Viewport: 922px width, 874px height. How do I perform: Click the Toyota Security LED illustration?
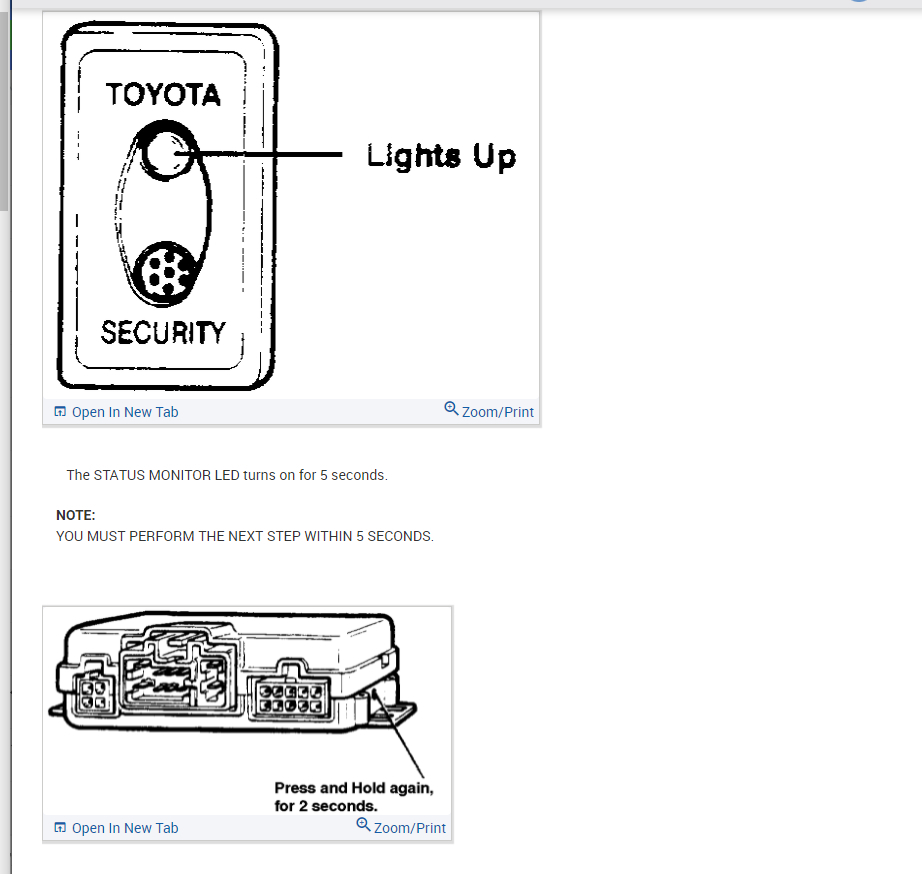(x=290, y=206)
